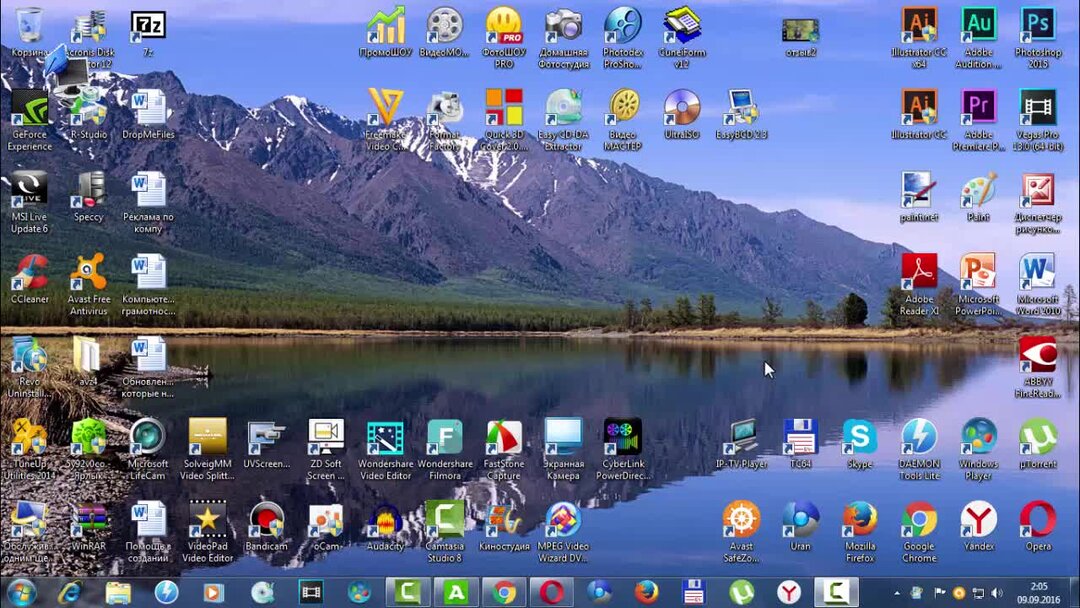Open the 7z archiver desktop shortcut
Screen dimensions: 1080x608
click(x=147, y=32)
